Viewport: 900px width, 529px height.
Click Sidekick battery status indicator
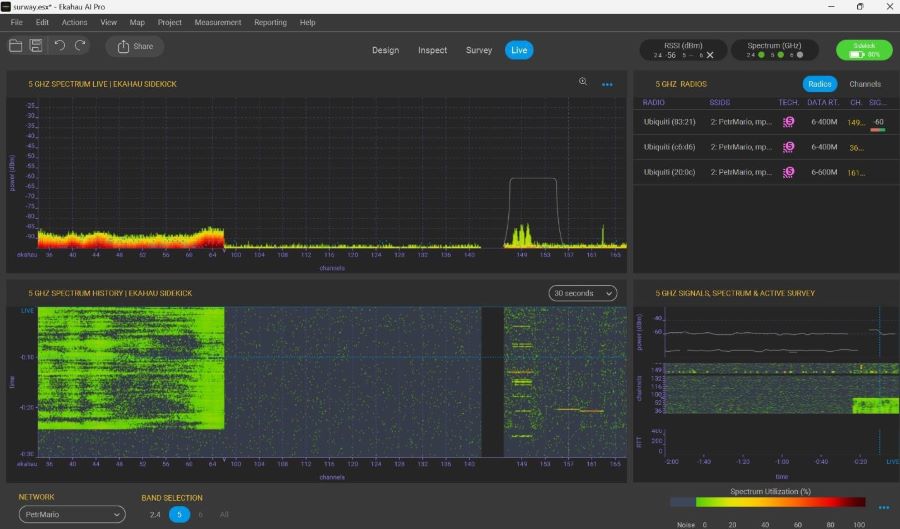tap(864, 50)
